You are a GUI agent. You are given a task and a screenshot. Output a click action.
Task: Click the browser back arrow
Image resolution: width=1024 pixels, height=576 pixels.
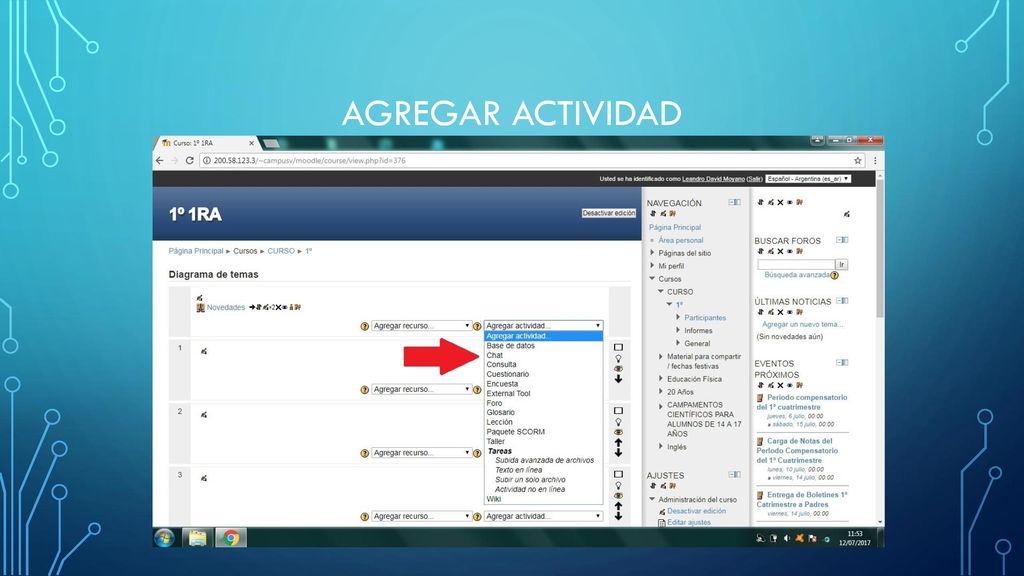point(160,161)
